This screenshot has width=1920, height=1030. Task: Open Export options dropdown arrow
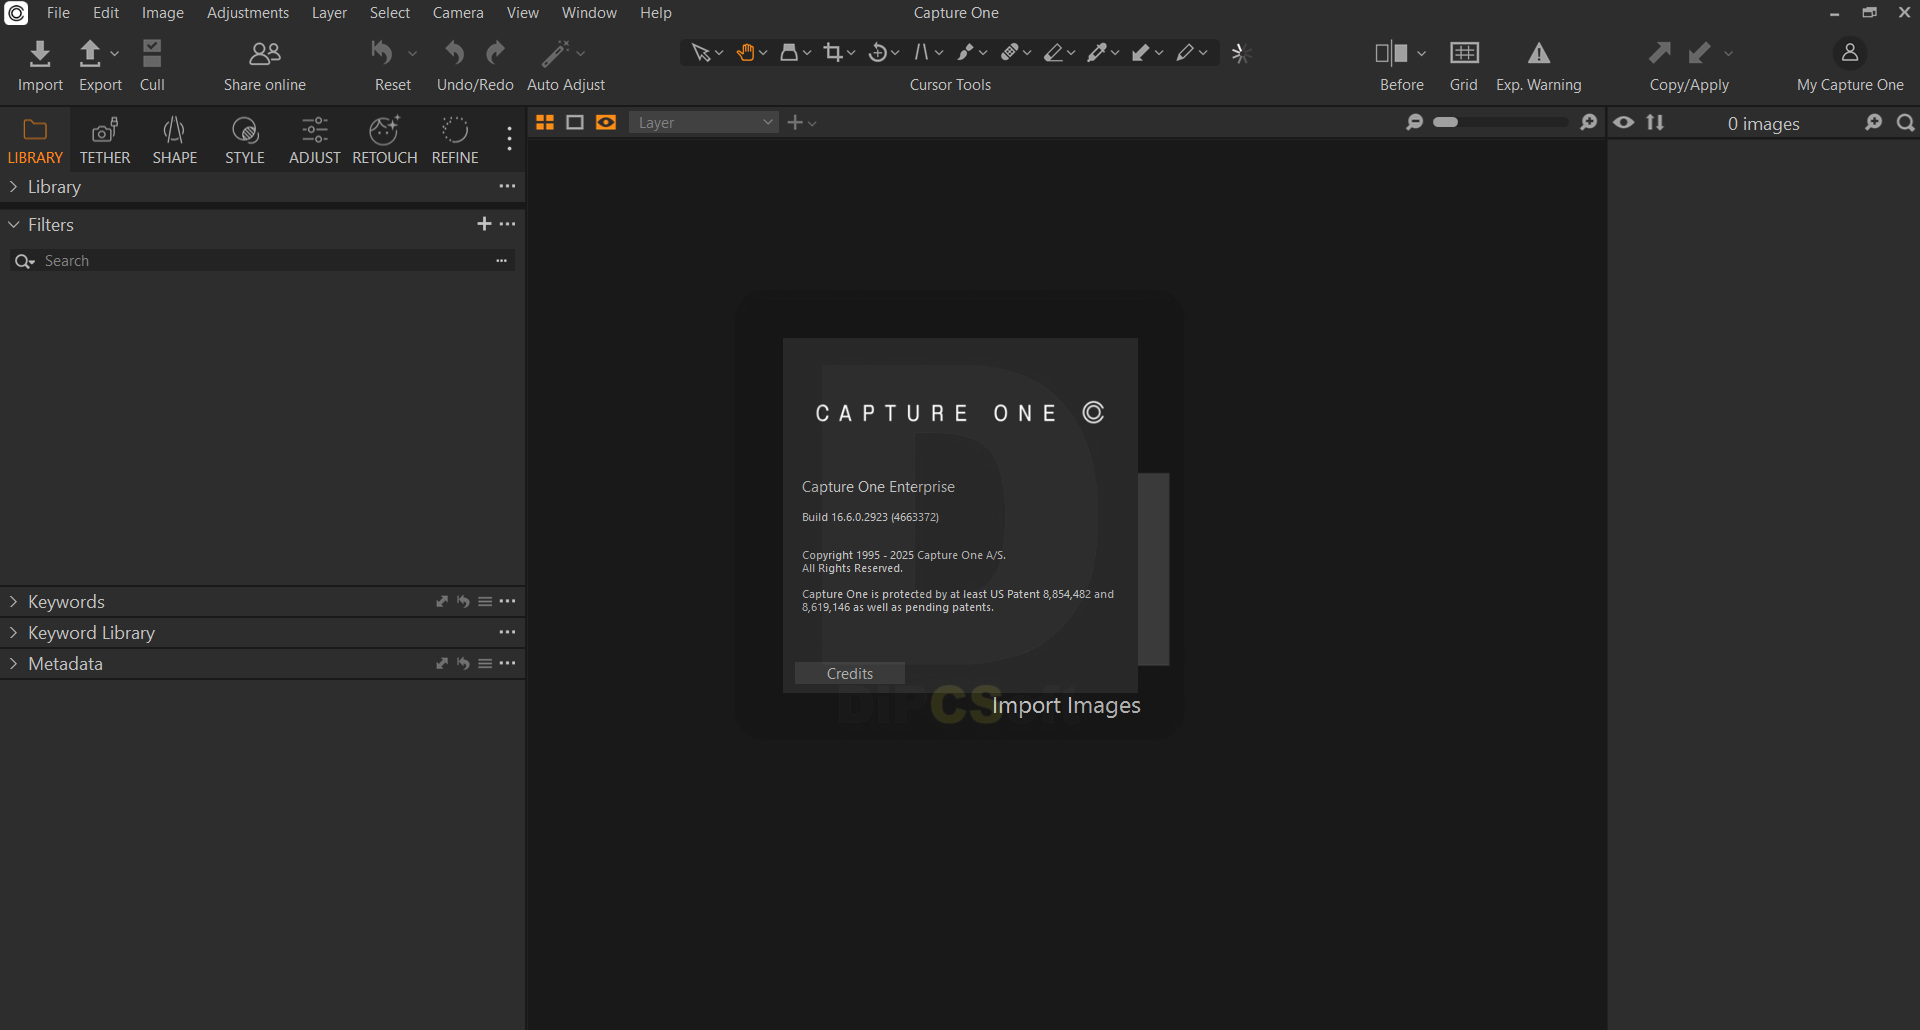click(115, 53)
